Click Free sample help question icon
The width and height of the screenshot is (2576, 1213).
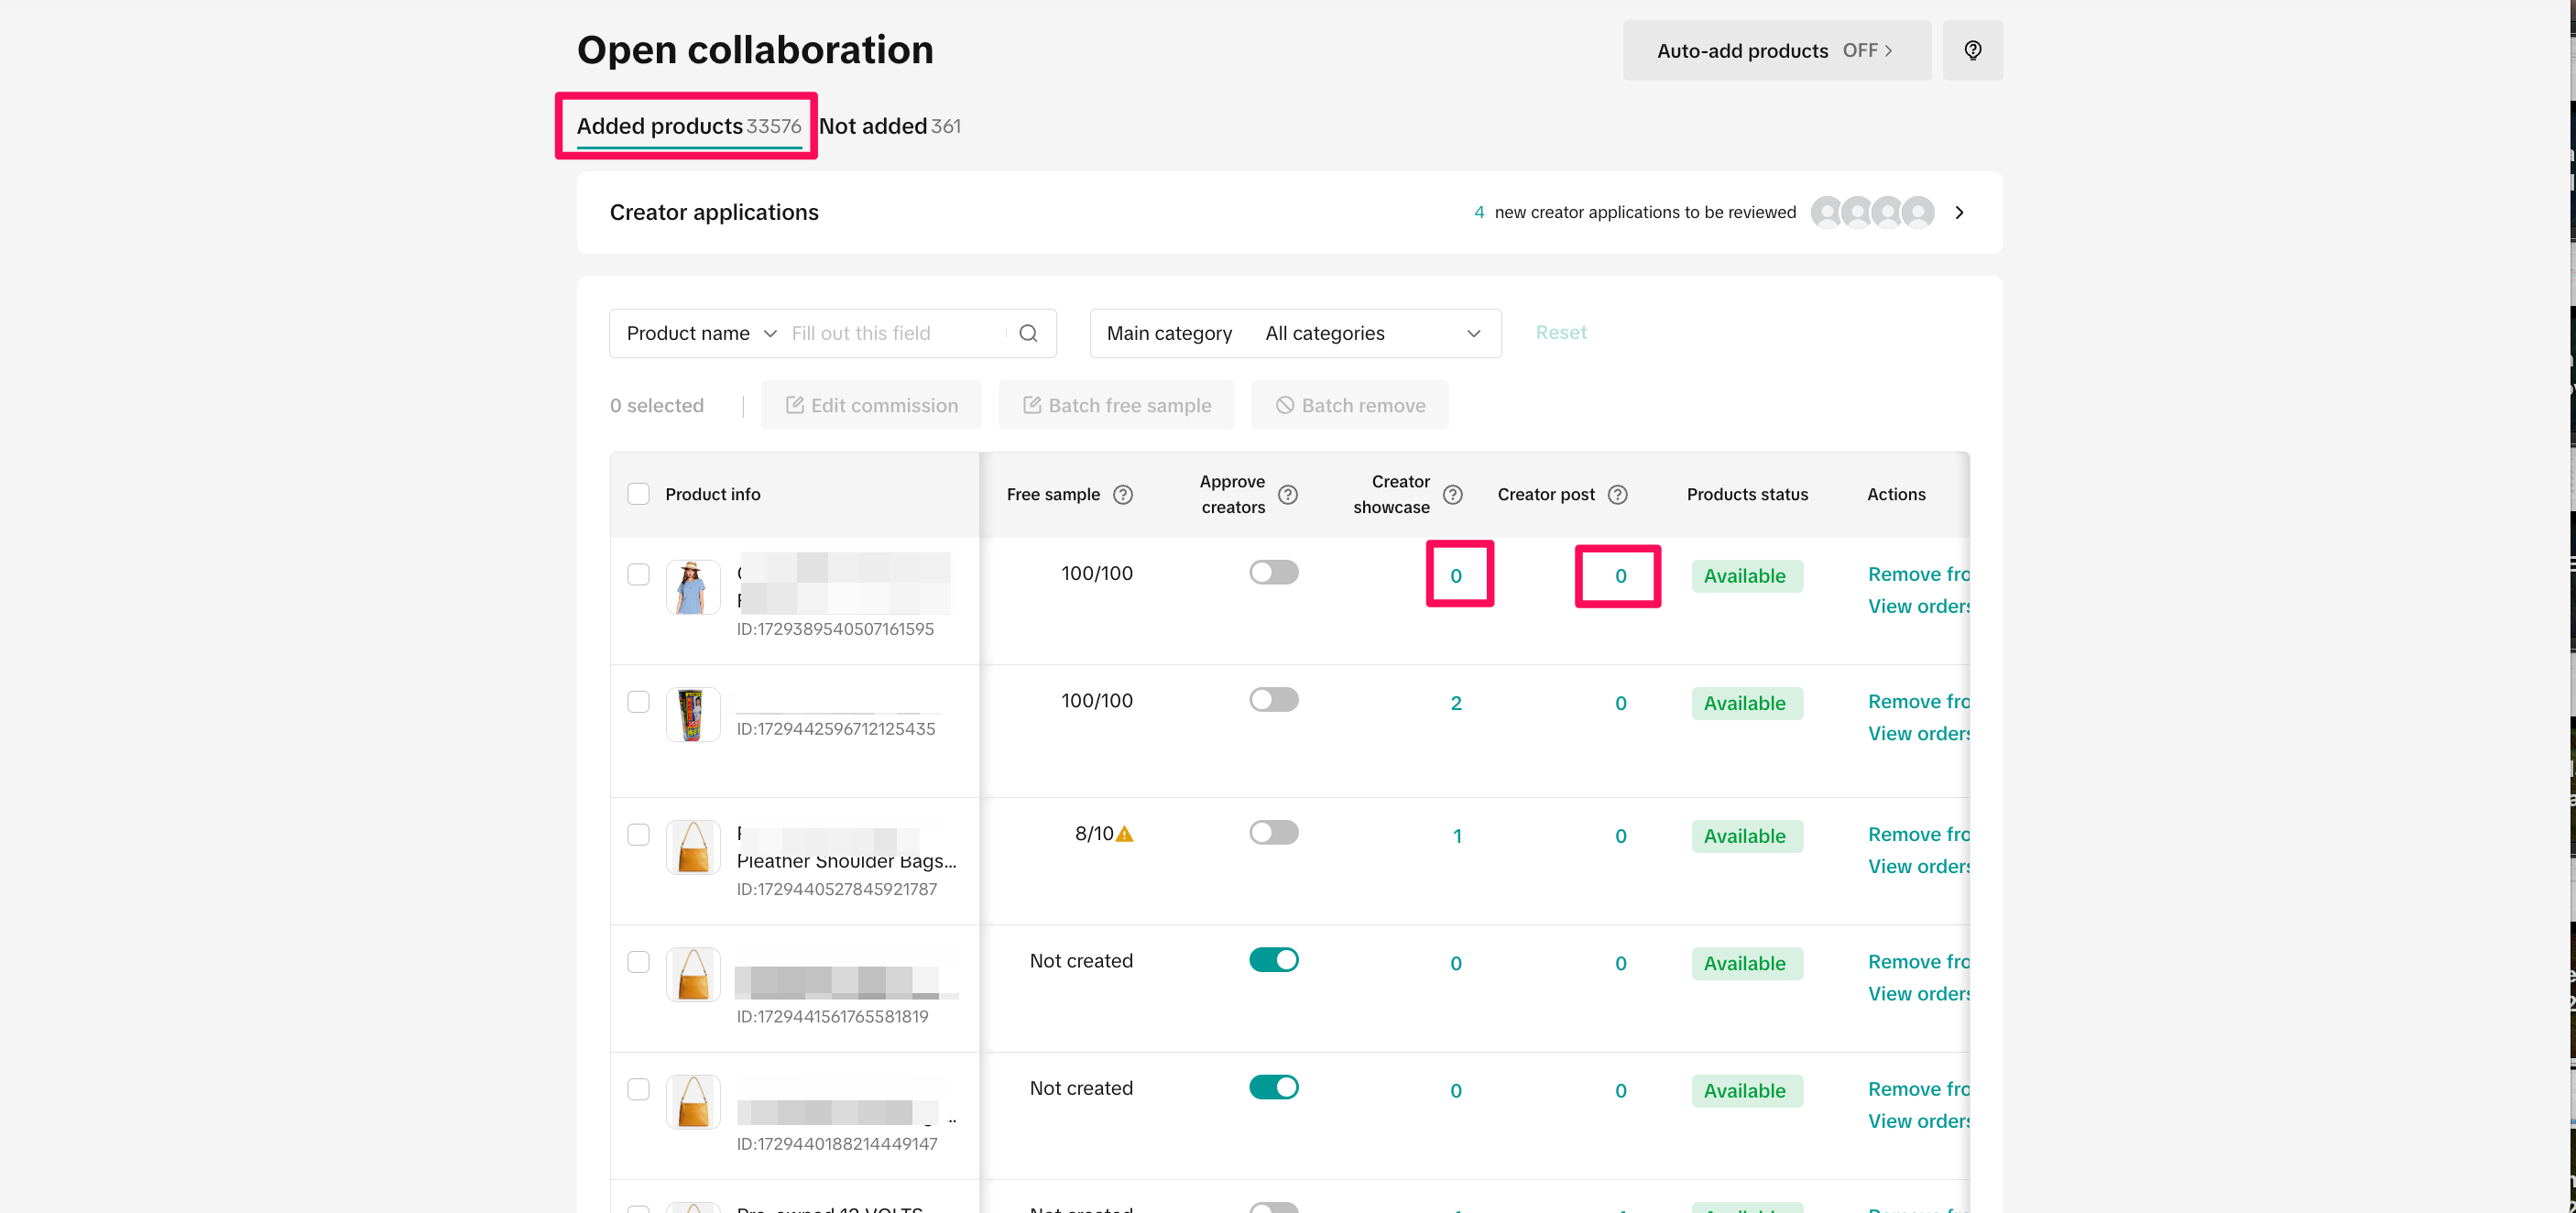[x=1123, y=494]
